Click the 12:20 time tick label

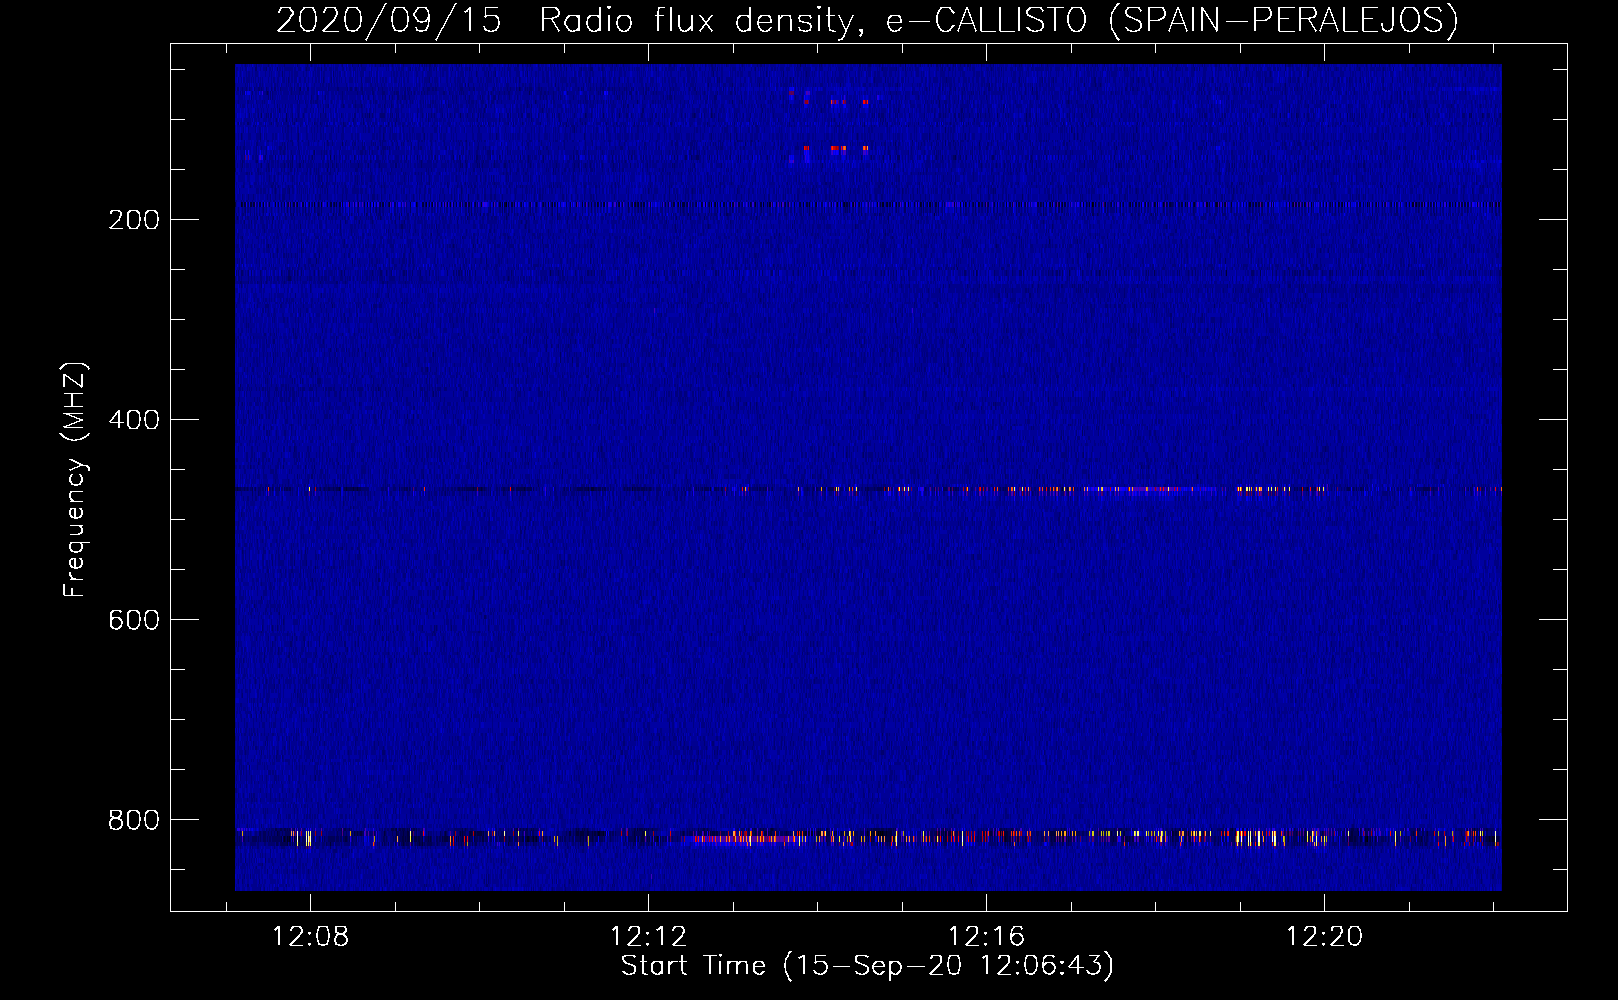pyautogui.click(x=1325, y=937)
